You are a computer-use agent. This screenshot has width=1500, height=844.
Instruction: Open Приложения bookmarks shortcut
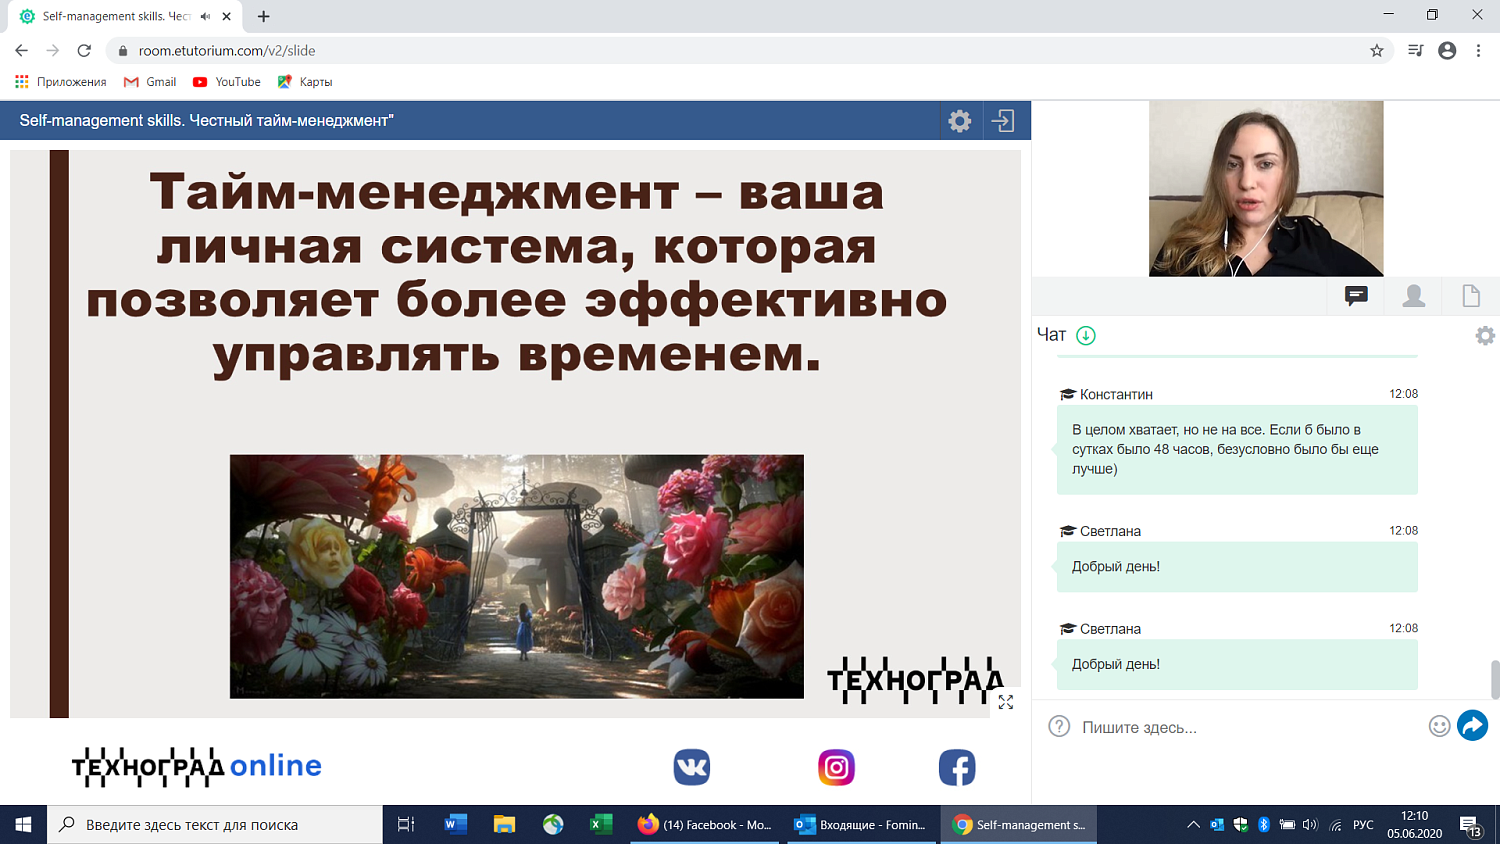click(61, 82)
